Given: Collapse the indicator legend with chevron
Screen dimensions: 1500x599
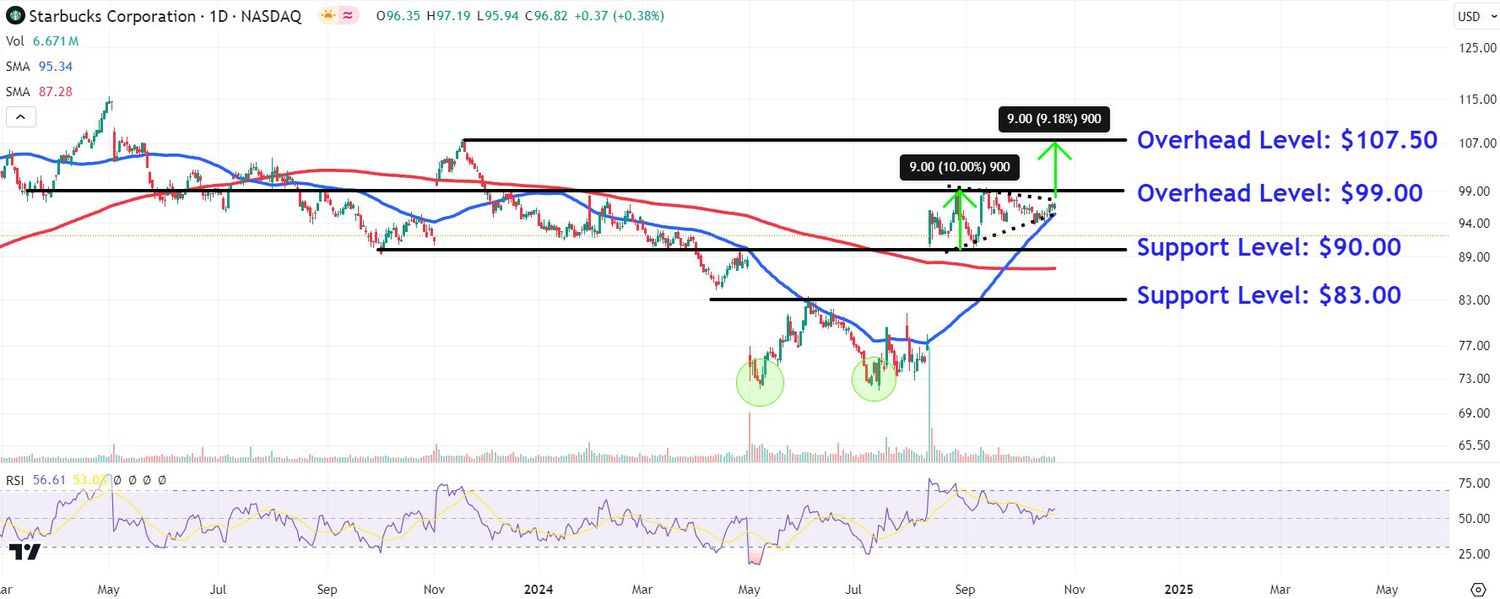Looking at the screenshot, I should tap(20, 117).
